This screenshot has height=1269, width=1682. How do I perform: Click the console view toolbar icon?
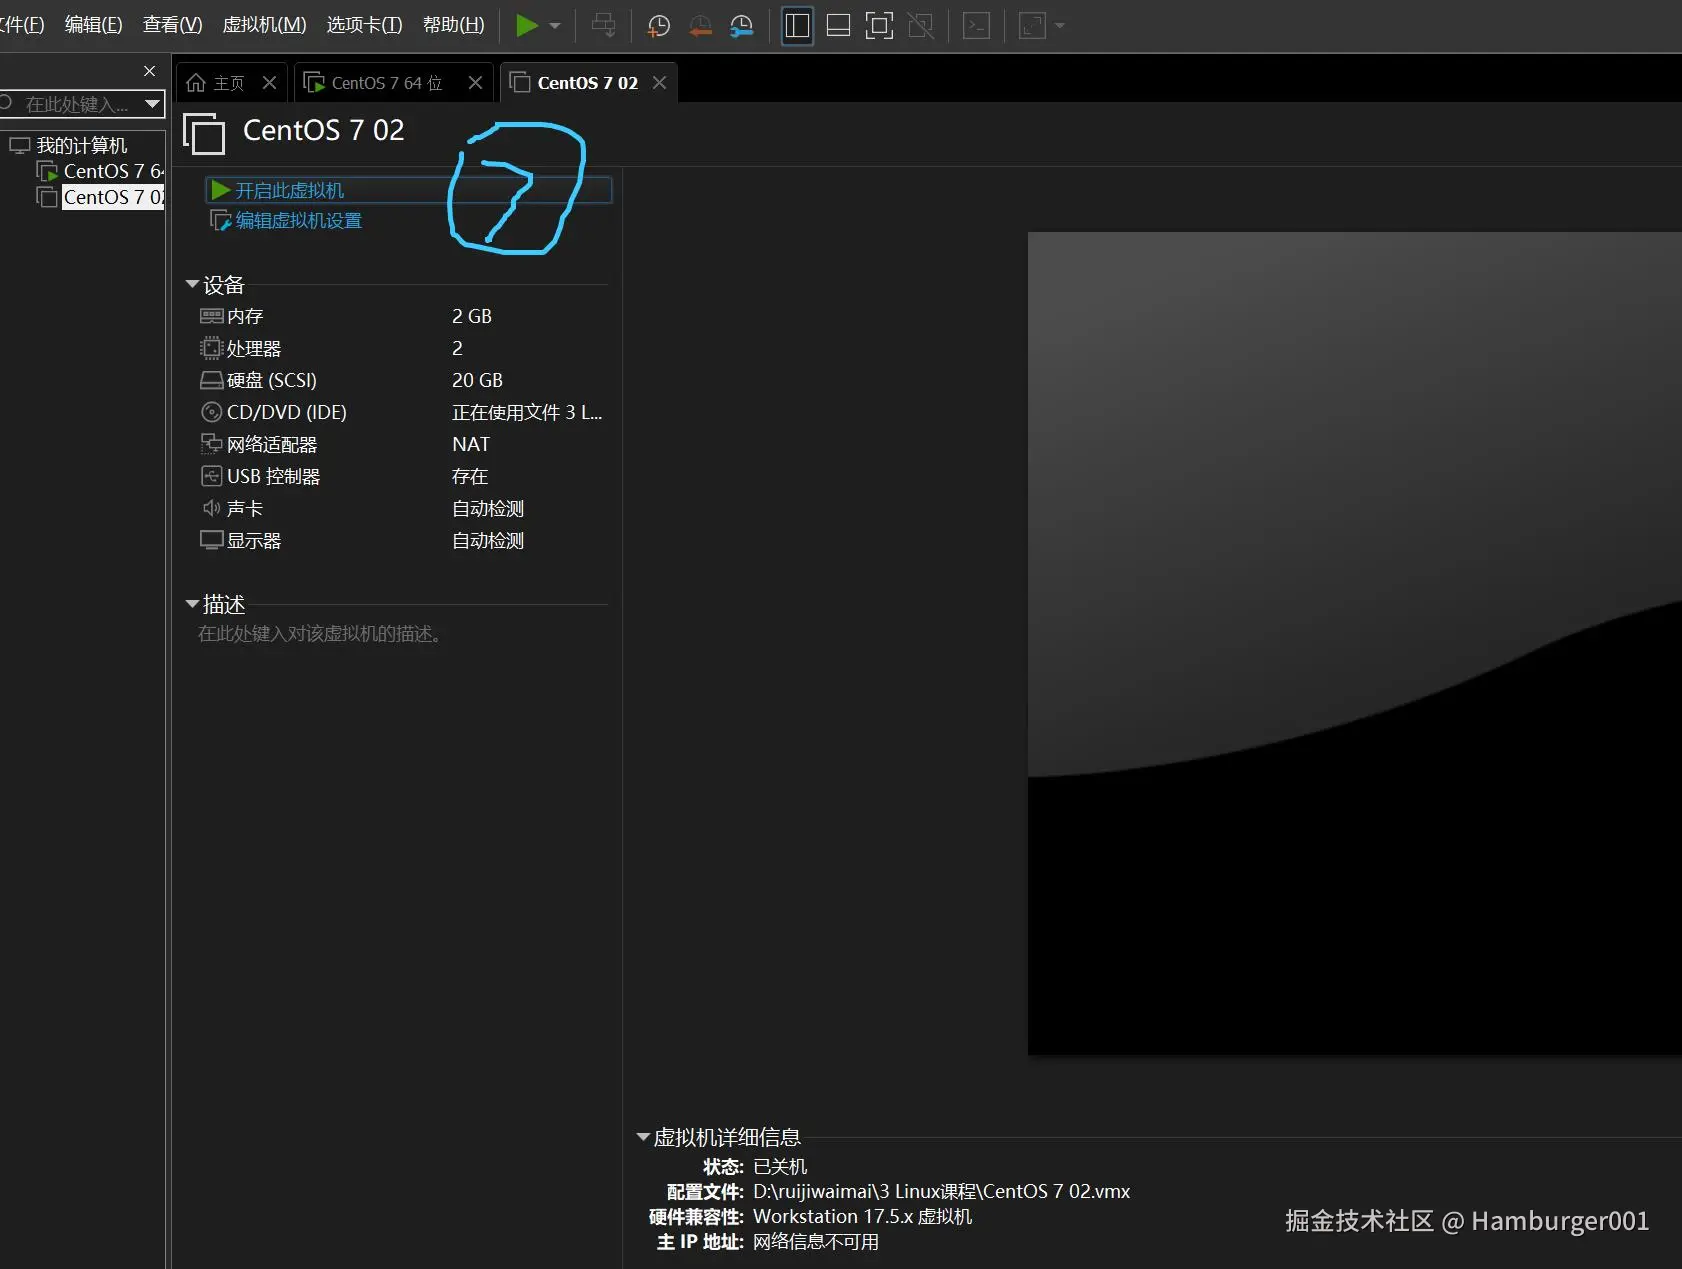click(976, 25)
